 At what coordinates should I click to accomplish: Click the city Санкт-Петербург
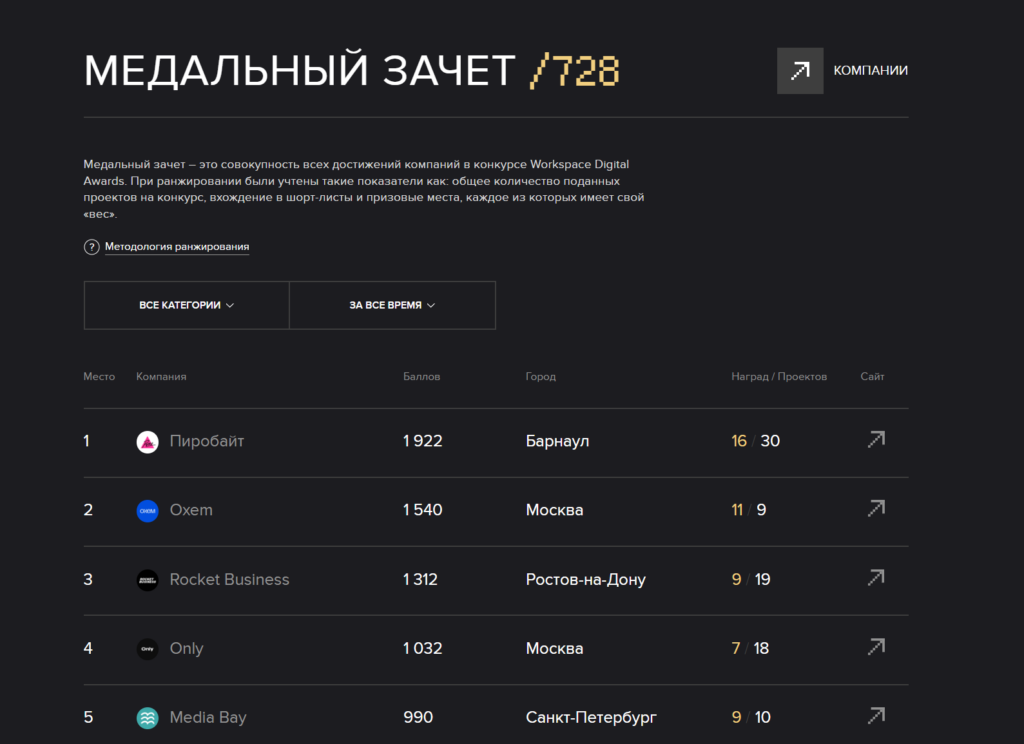(x=591, y=718)
